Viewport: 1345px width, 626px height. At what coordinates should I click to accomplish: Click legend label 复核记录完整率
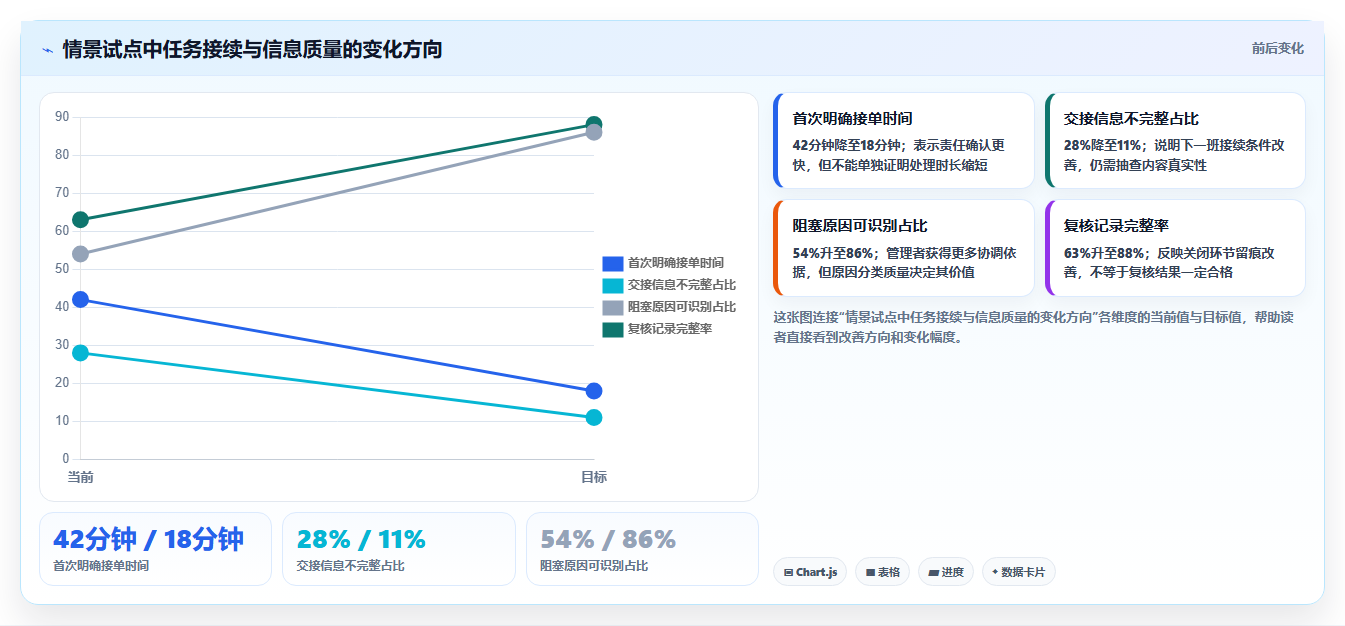point(669,329)
